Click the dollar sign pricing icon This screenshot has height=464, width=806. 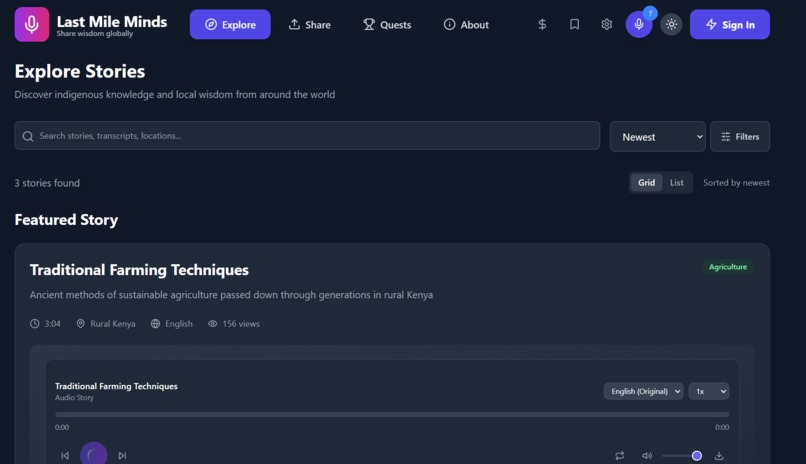(x=542, y=24)
